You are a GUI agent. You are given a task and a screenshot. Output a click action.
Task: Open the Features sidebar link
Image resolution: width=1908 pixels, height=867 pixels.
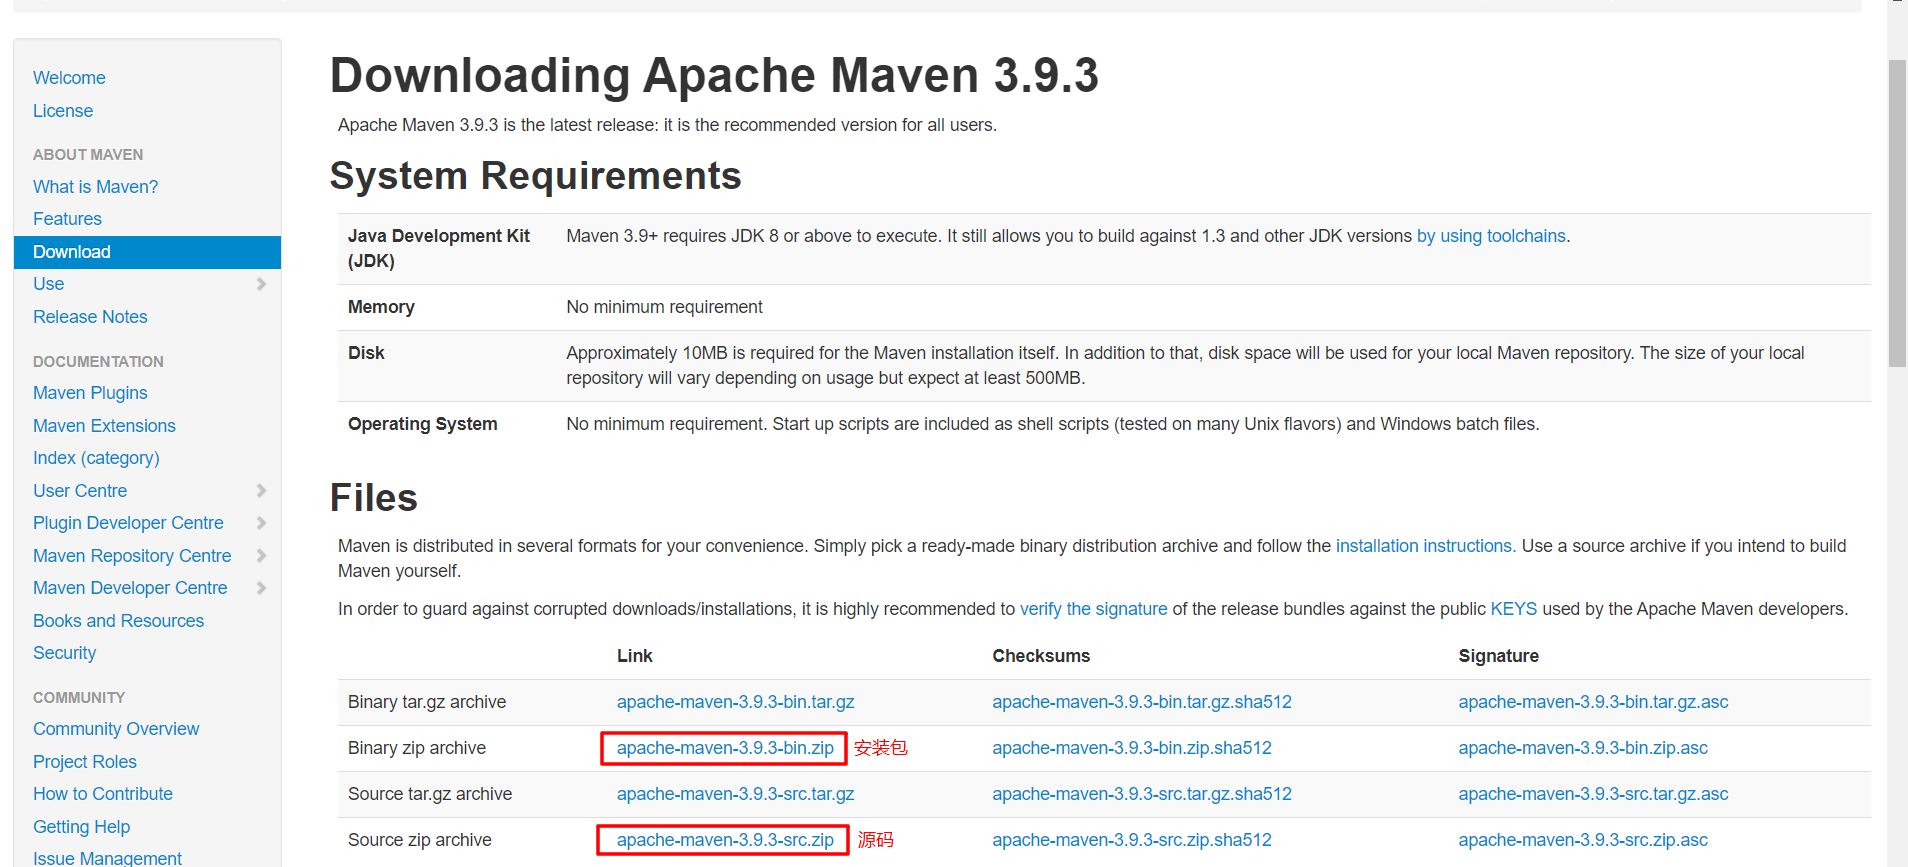[67, 219]
